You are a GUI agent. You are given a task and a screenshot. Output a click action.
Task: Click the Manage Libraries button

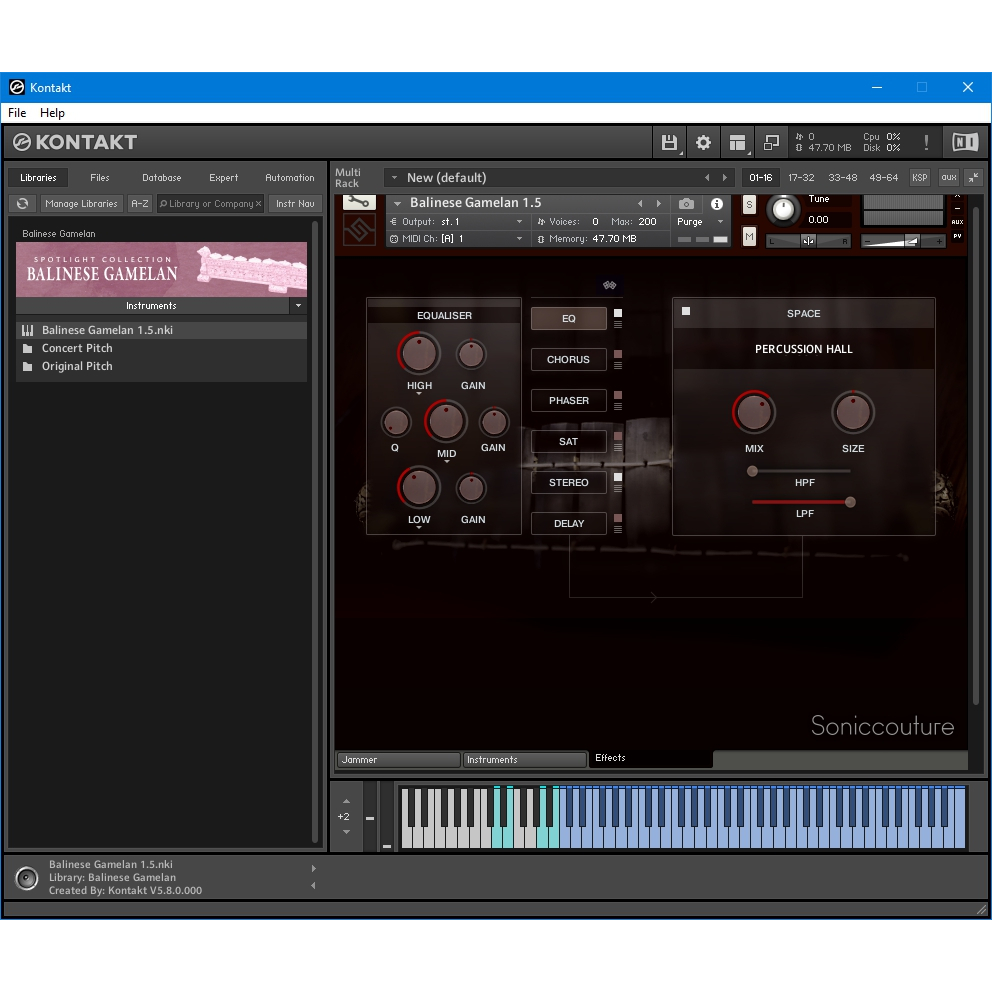81,204
